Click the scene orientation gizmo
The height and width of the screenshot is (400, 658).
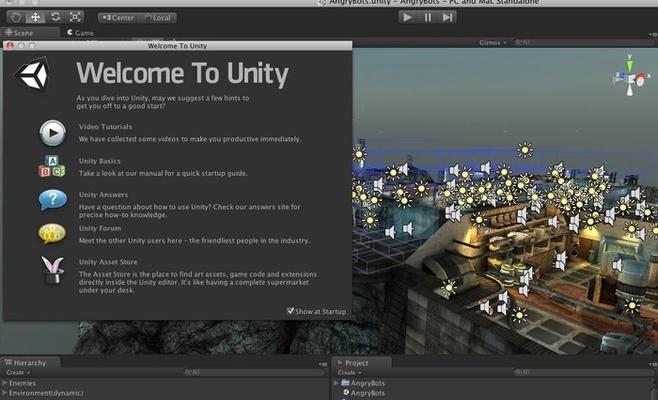tap(630, 76)
